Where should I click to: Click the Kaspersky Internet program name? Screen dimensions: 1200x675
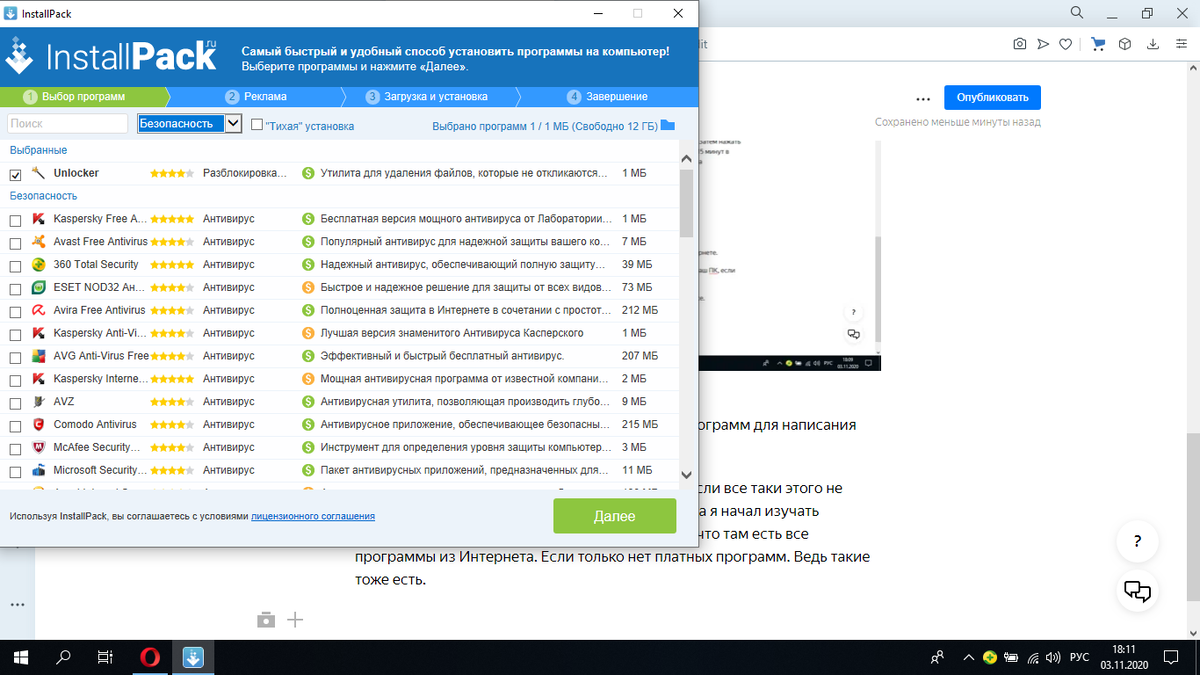(x=100, y=379)
